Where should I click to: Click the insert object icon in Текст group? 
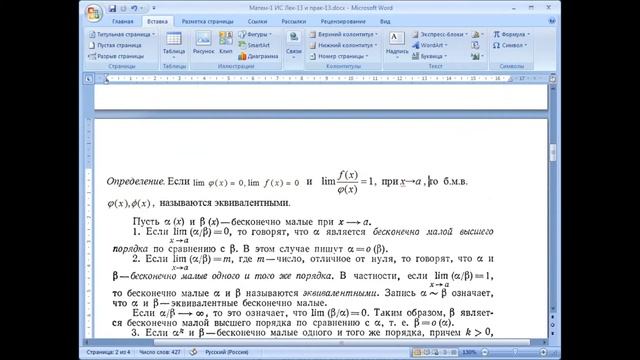click(477, 56)
